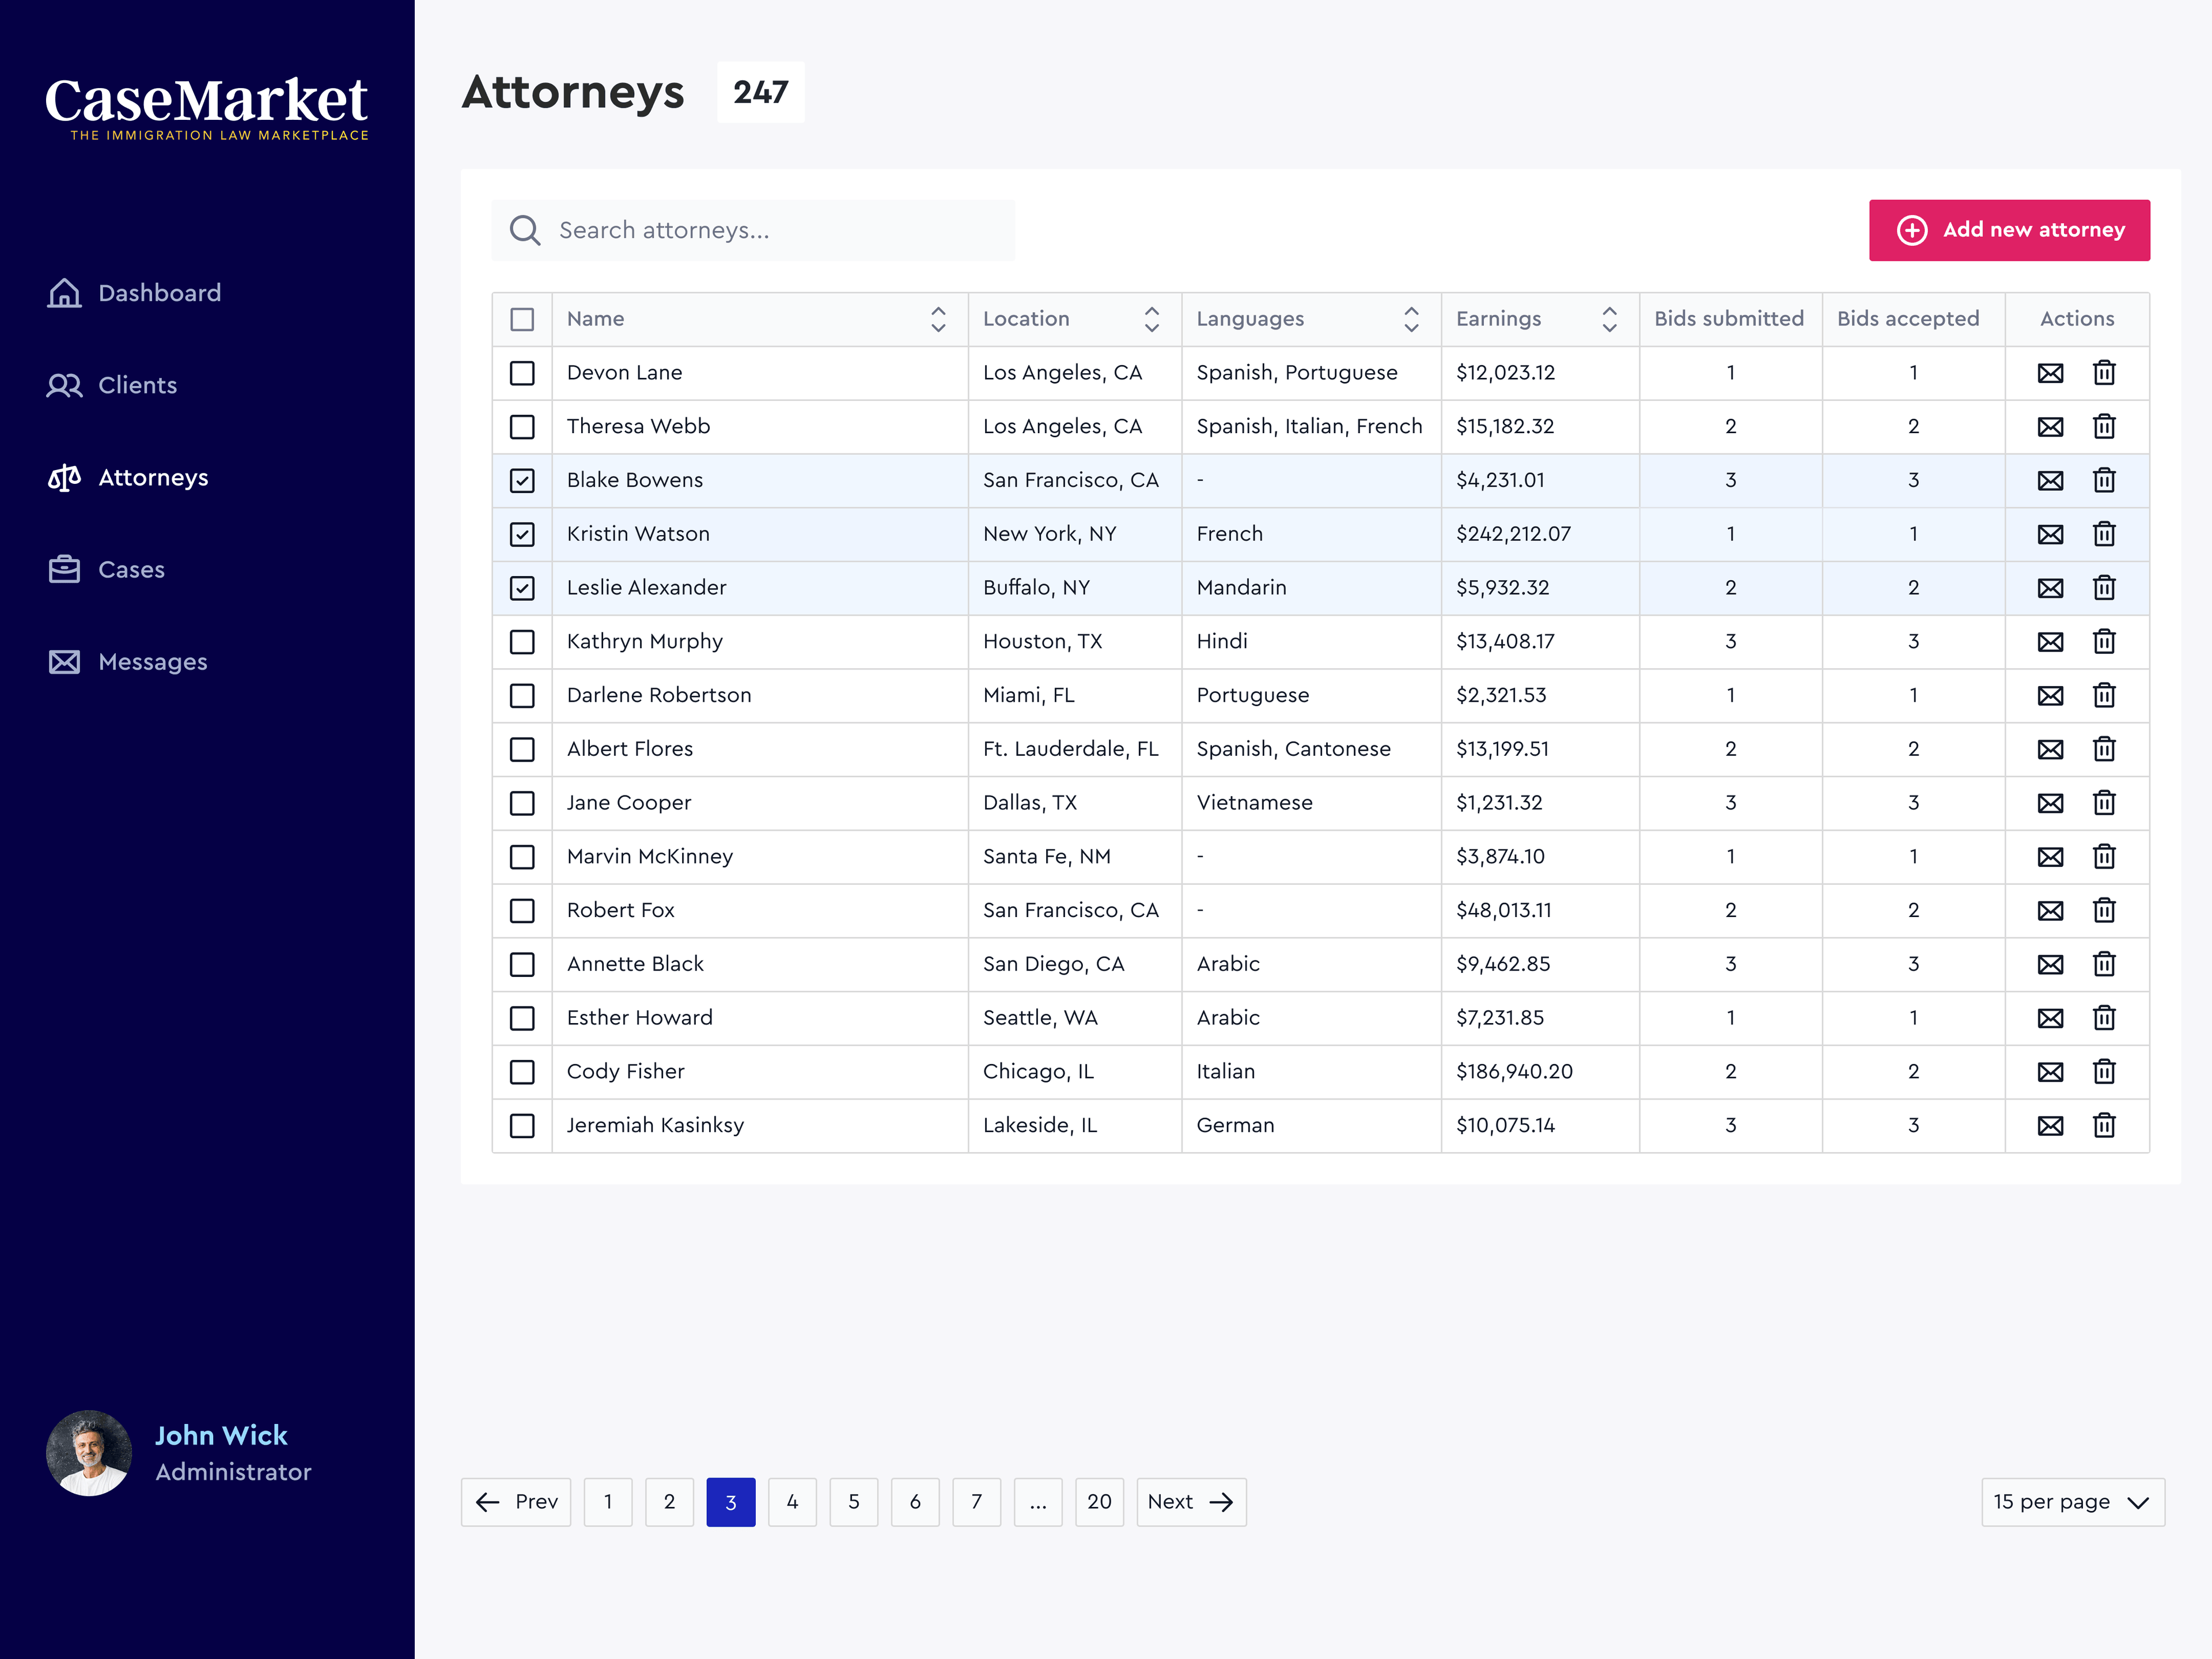Viewport: 2212px width, 1659px height.
Task: Click envelope icon in Jeremiah Kasinksy row
Action: 2050,1126
